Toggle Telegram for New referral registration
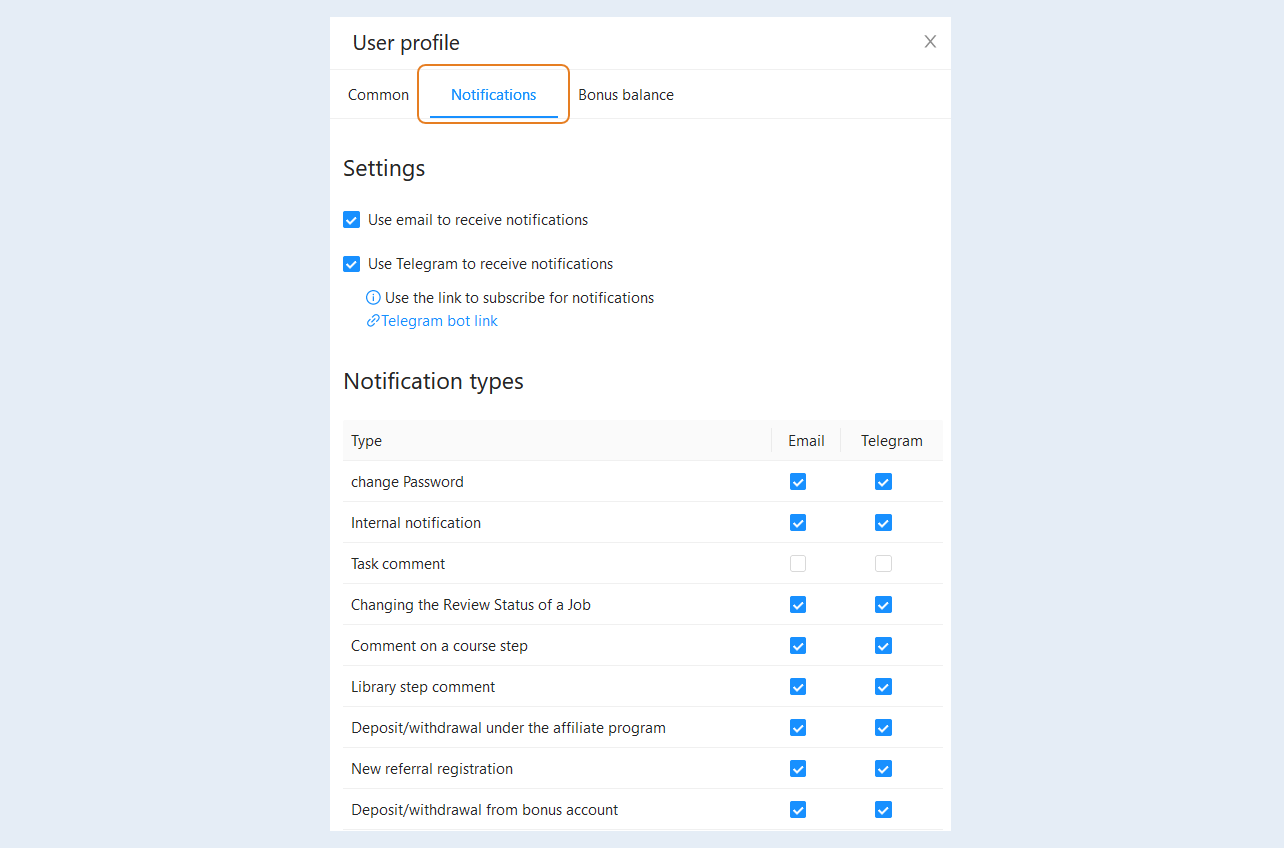 pyautogui.click(x=883, y=769)
